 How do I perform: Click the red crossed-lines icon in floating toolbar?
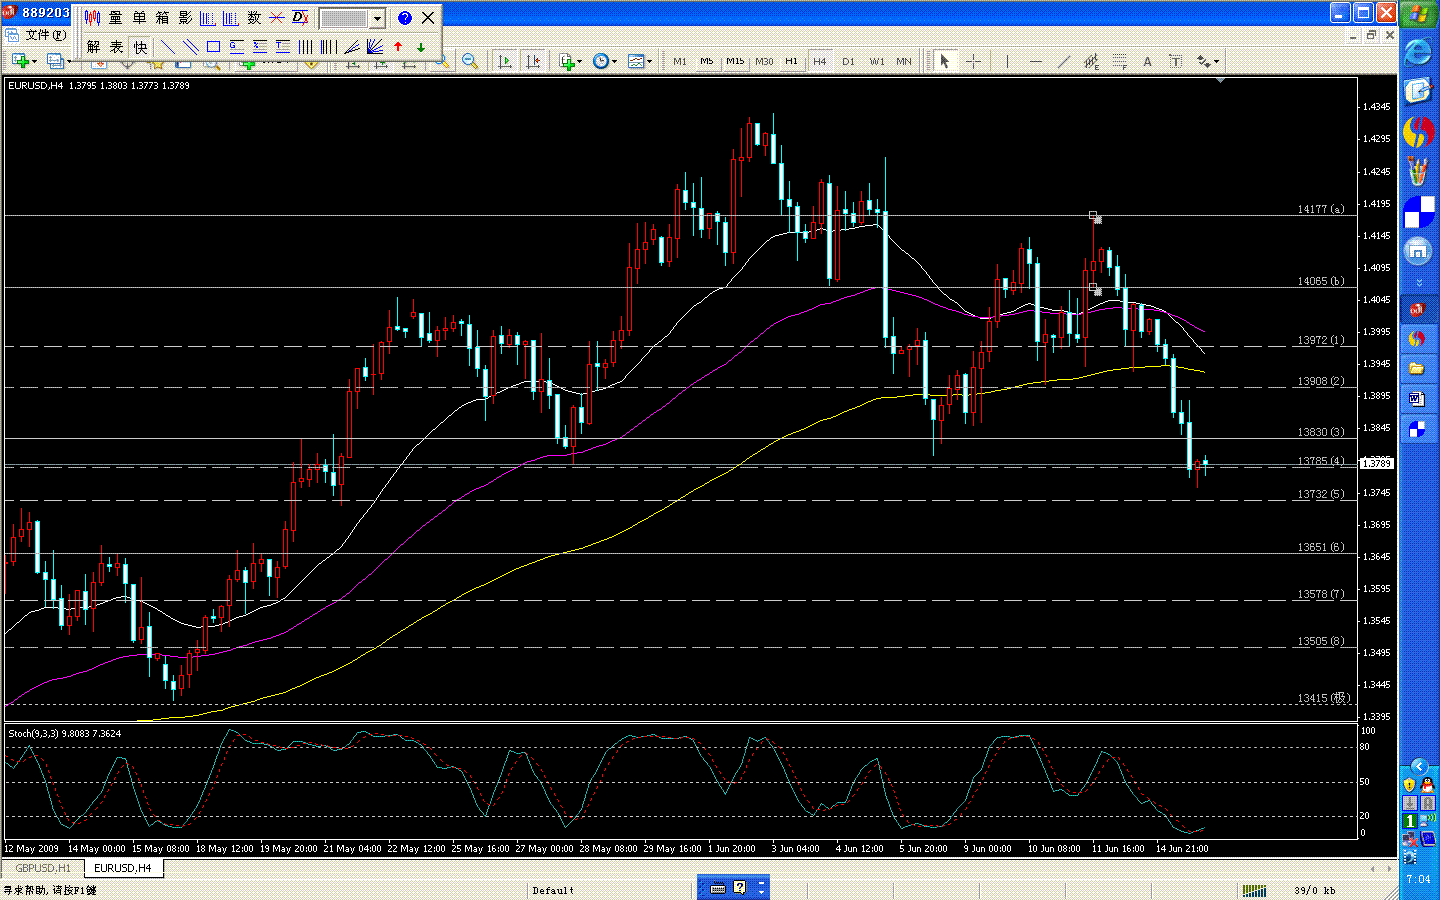pyautogui.click(x=277, y=18)
